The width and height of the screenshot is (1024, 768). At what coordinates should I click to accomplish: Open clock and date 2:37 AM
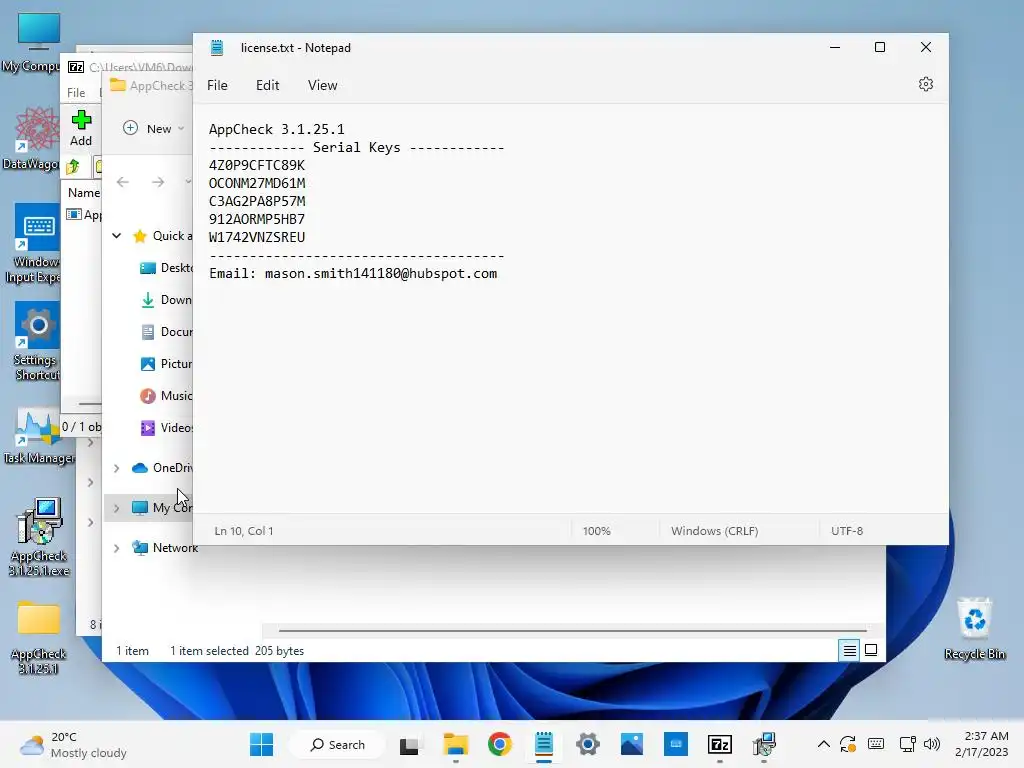pos(982,744)
